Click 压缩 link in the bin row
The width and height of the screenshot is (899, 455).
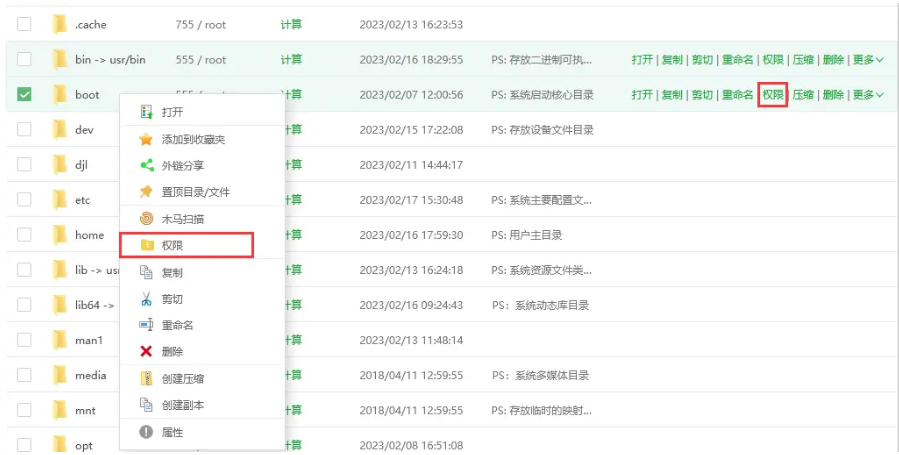[803, 60]
